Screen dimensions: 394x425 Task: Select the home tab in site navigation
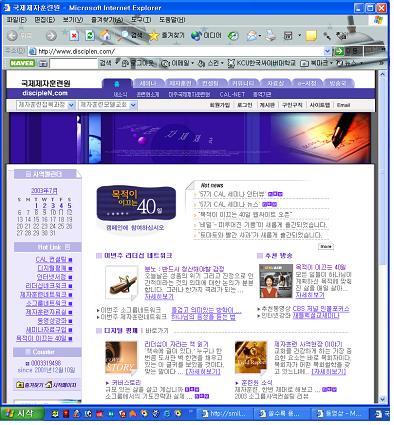(x=117, y=84)
